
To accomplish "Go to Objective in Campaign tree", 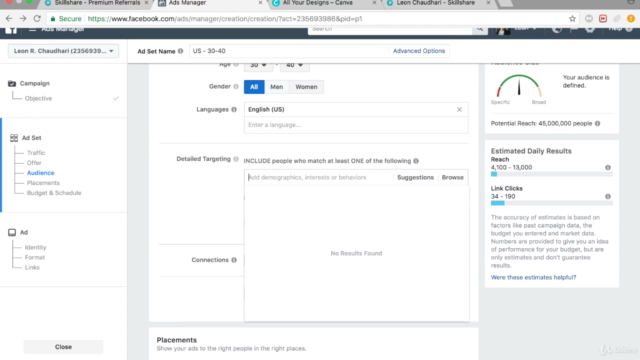I will point(38,98).
